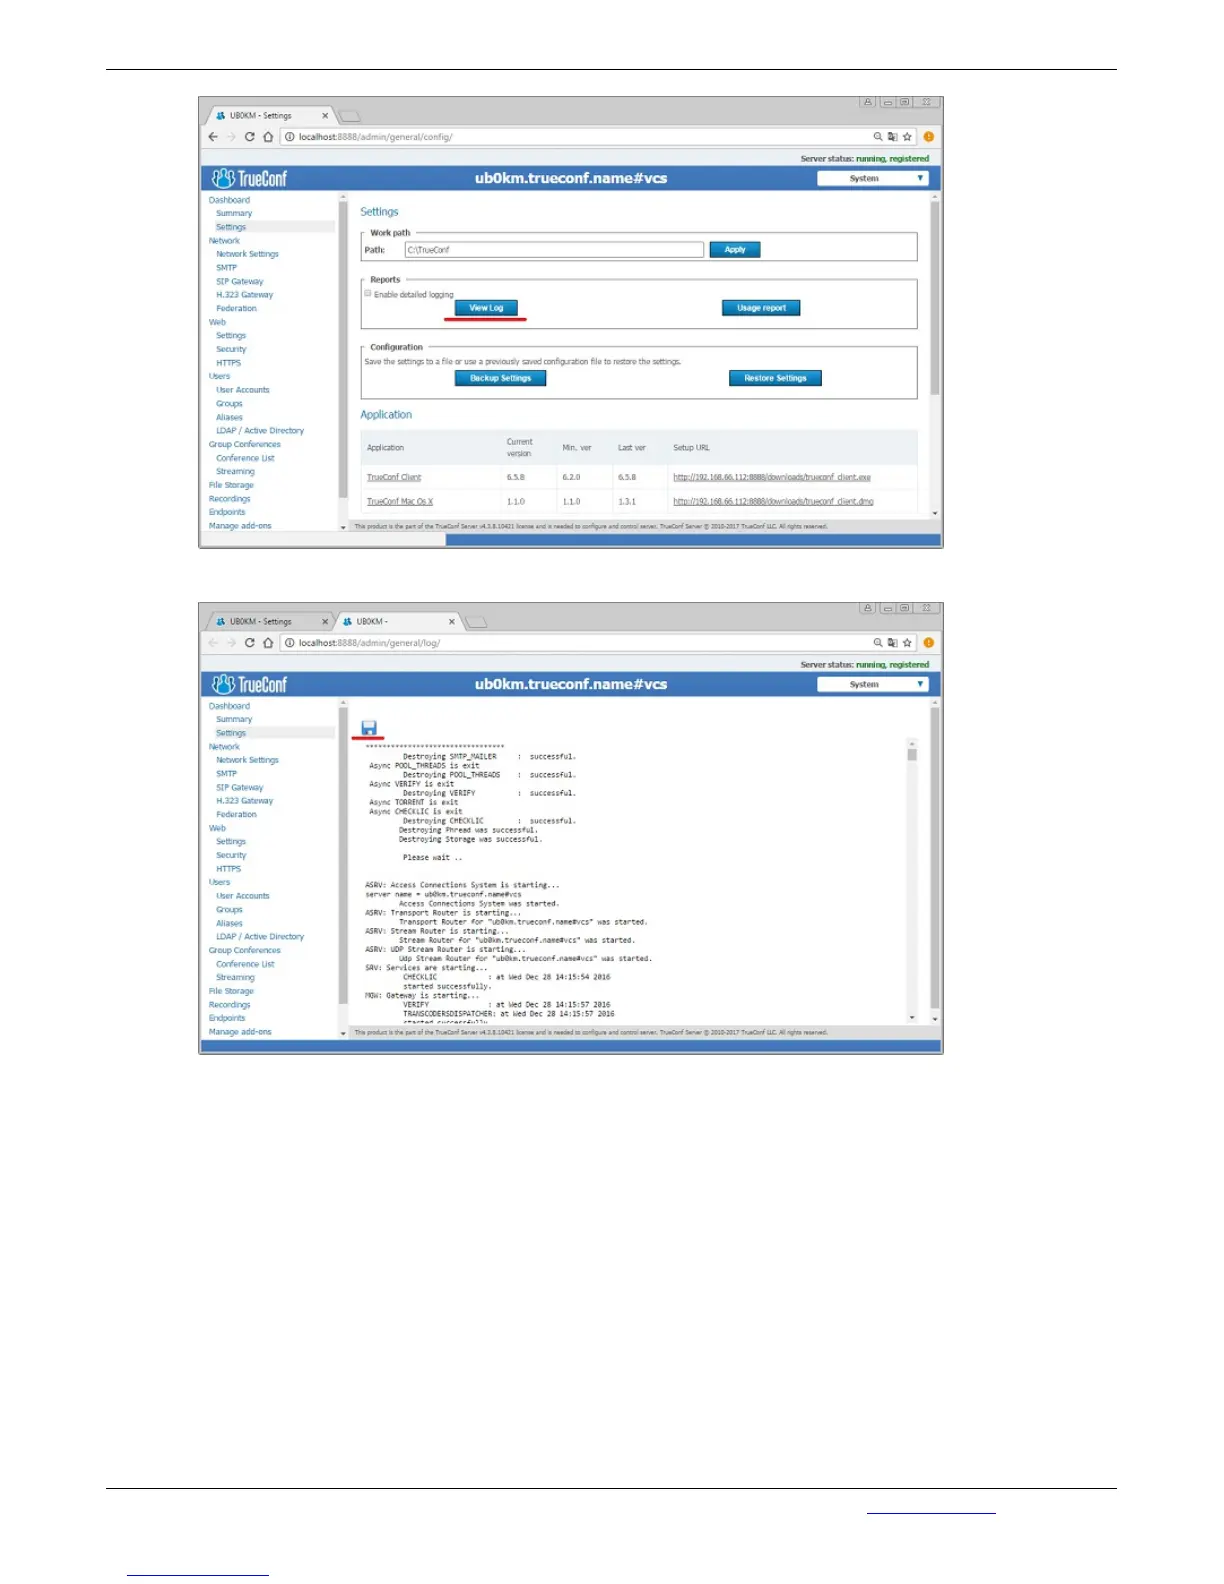Click the translate icon in the upper address bar

point(892,137)
